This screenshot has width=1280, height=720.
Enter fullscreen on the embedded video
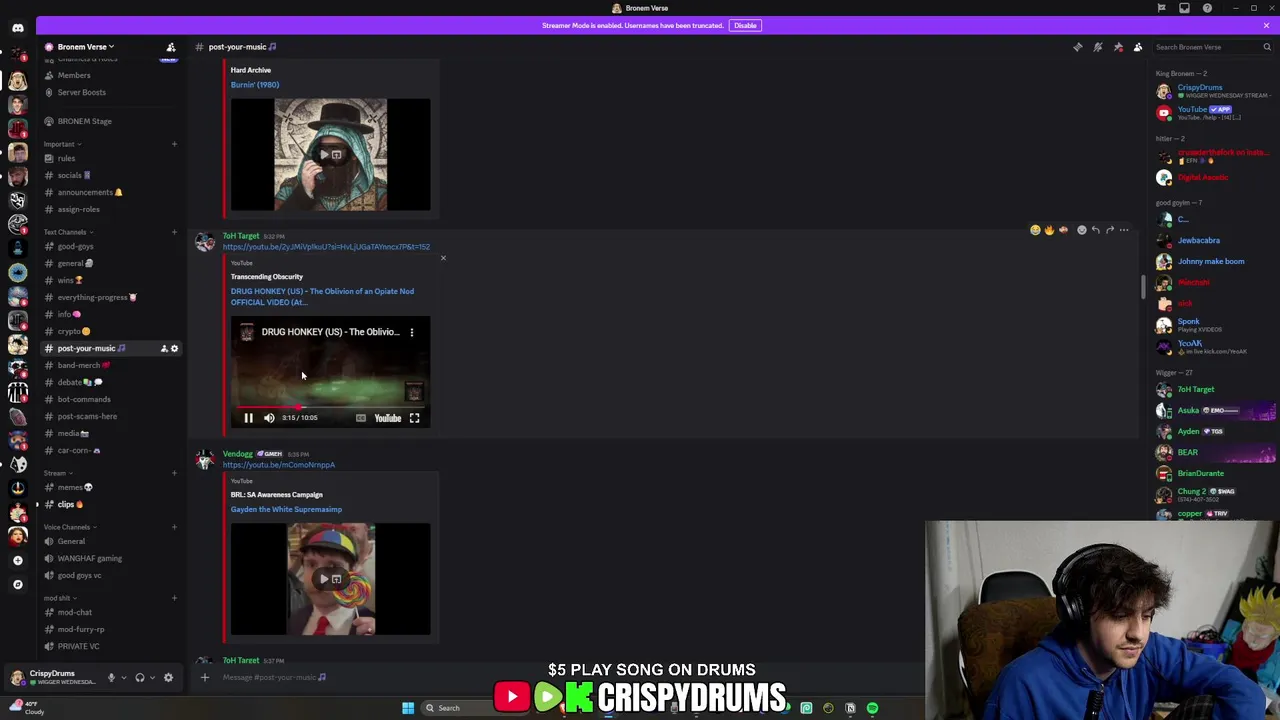click(x=414, y=418)
